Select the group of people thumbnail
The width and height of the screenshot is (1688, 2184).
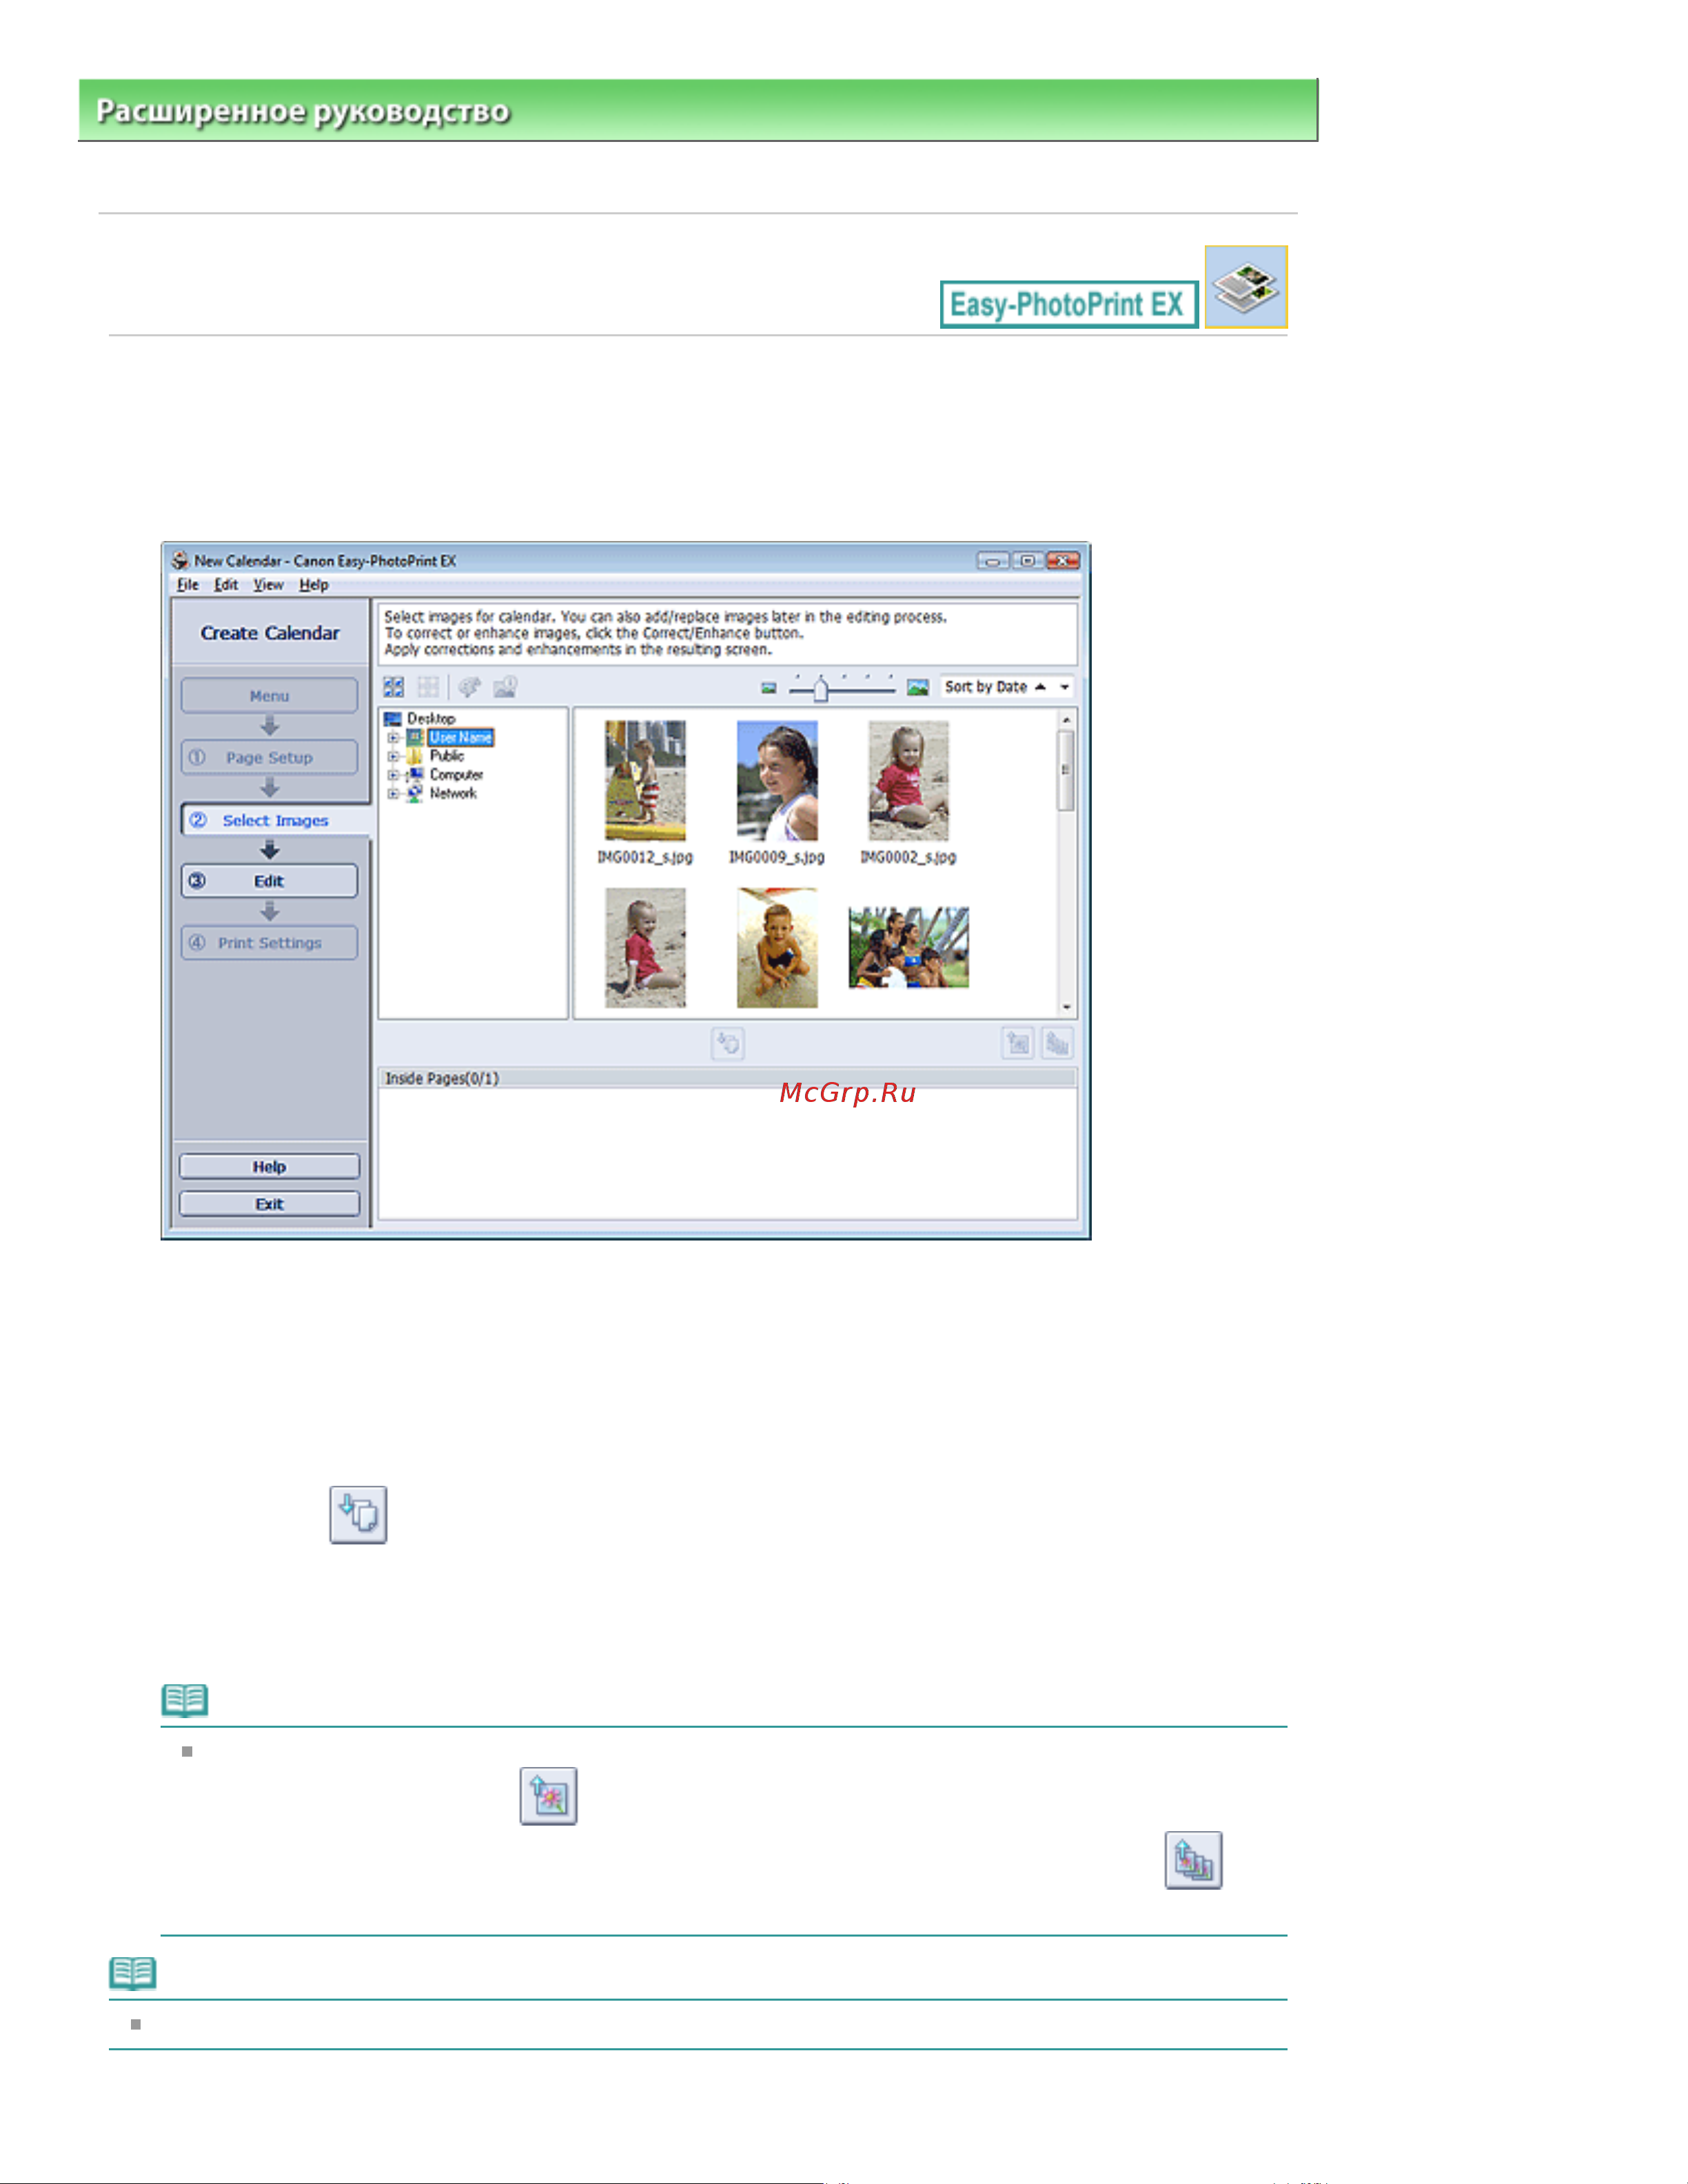(x=909, y=948)
